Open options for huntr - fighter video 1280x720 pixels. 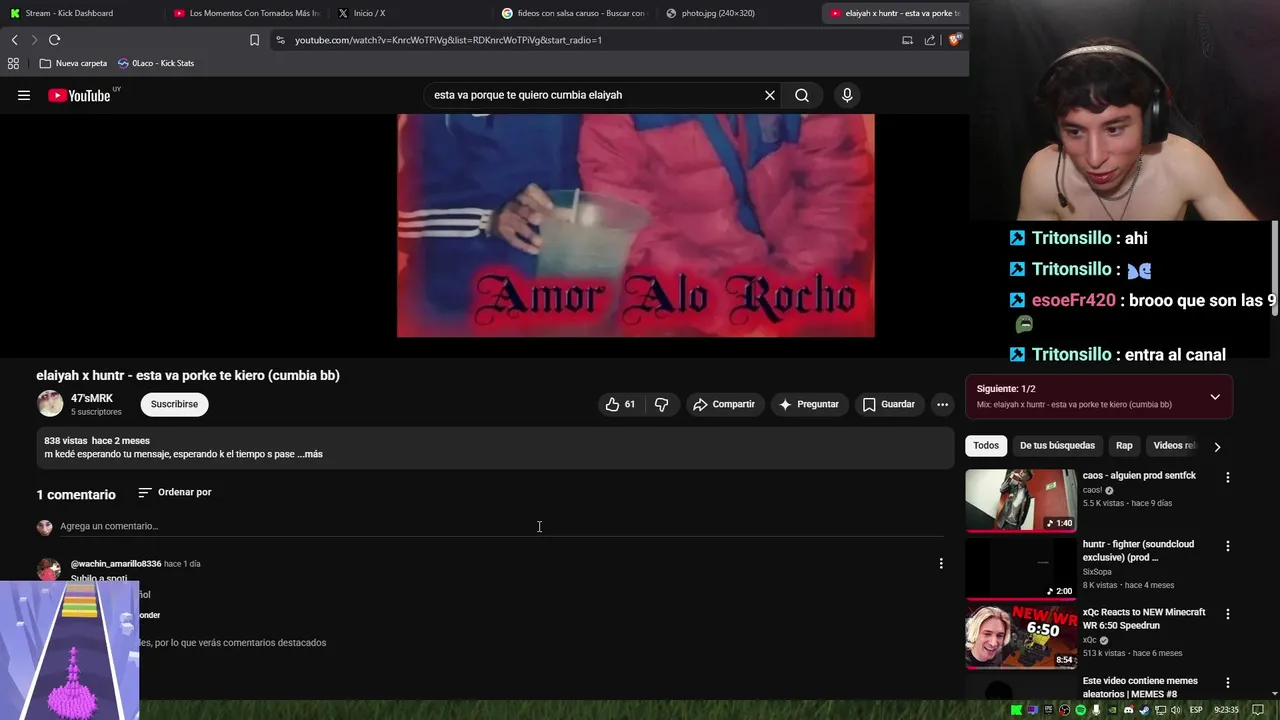pyautogui.click(x=1228, y=547)
